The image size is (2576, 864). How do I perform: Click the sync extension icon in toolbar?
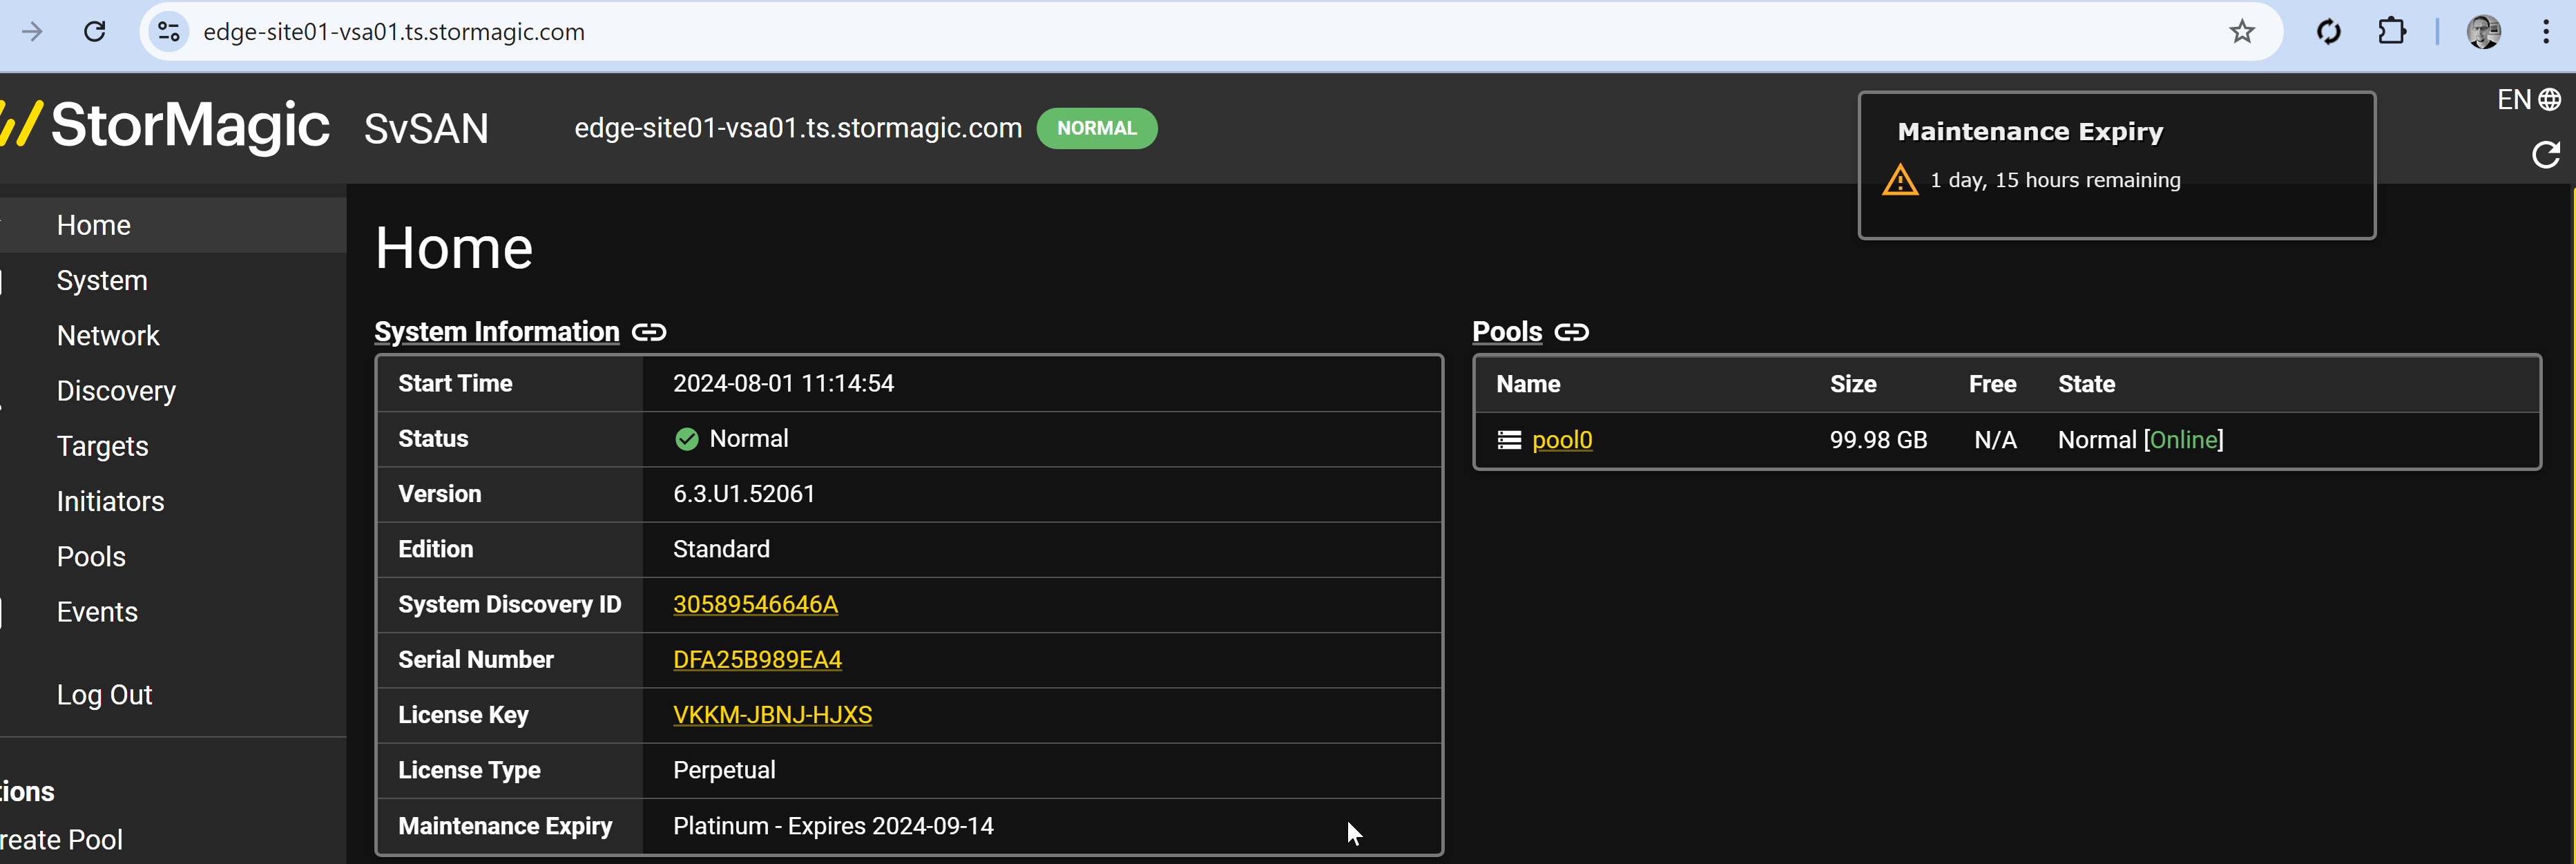coord(2328,32)
